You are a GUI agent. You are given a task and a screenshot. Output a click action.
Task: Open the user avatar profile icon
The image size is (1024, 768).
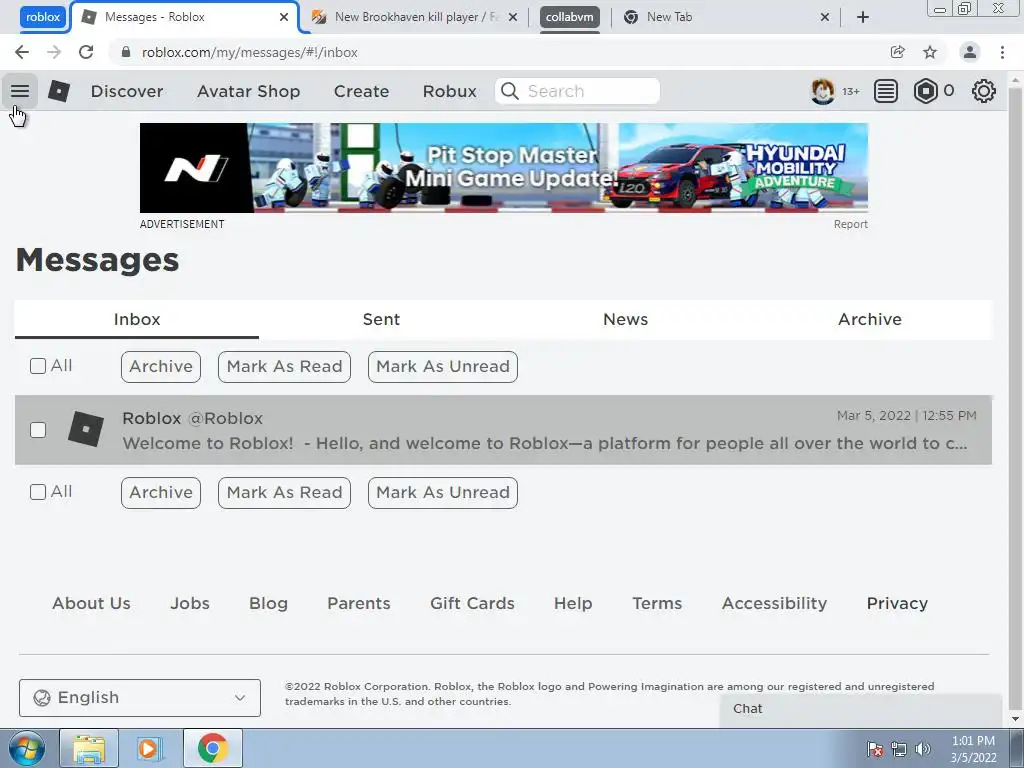point(822,91)
